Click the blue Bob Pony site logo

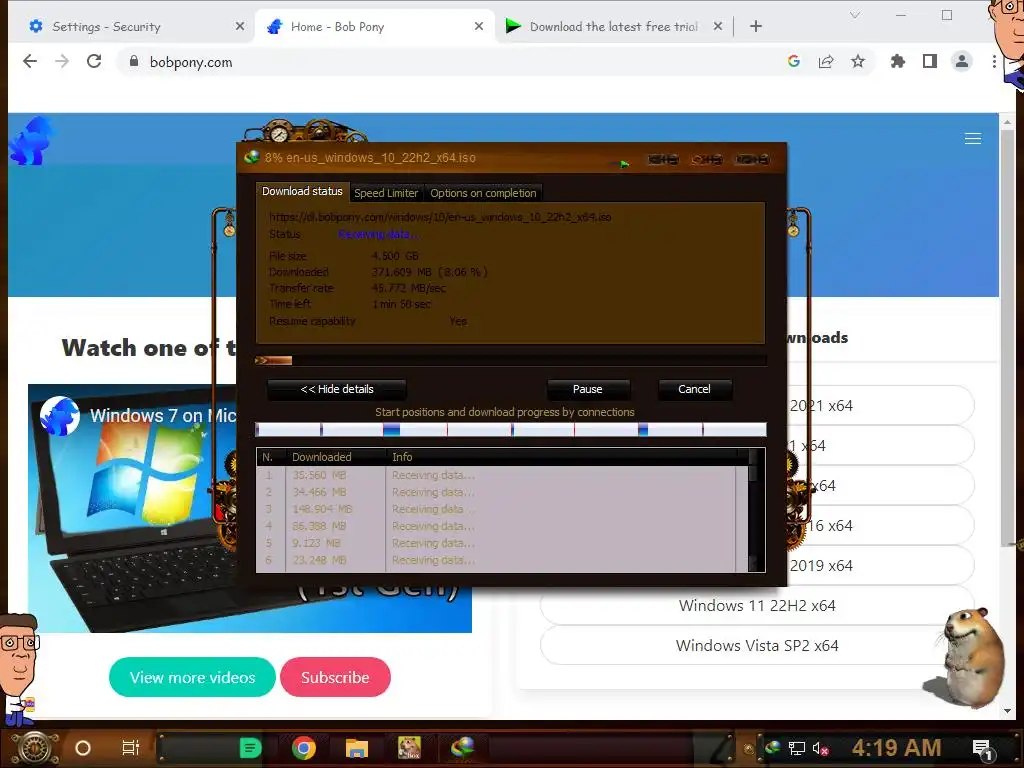tap(32, 140)
